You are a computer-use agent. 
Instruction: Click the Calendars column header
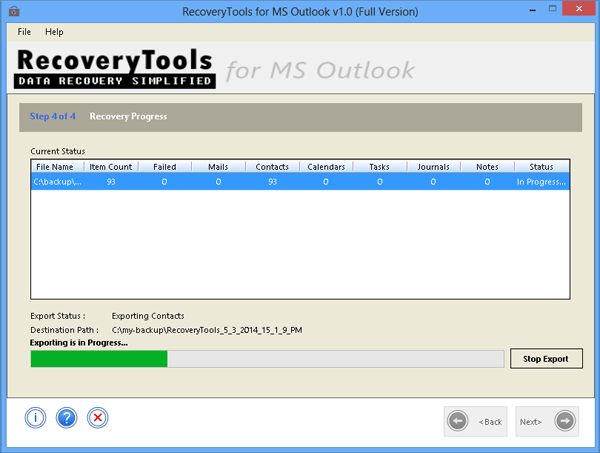click(326, 167)
